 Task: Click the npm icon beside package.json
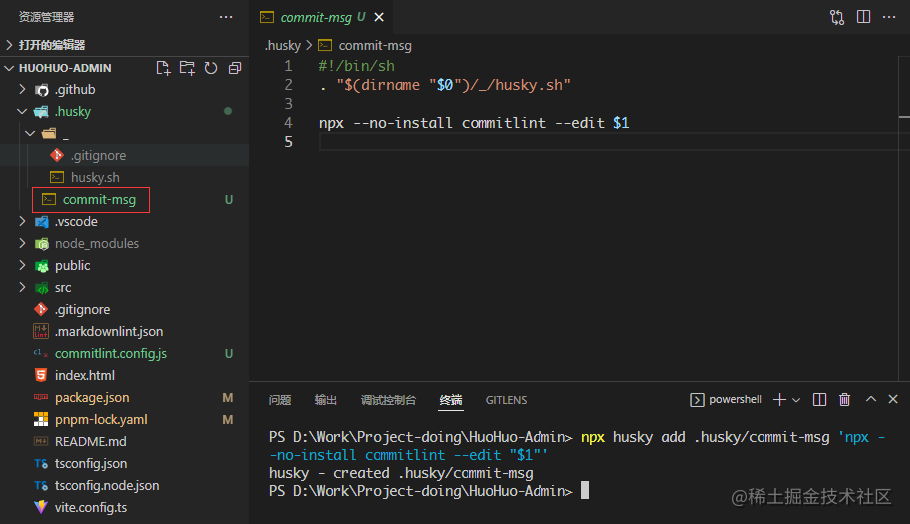[41, 397]
